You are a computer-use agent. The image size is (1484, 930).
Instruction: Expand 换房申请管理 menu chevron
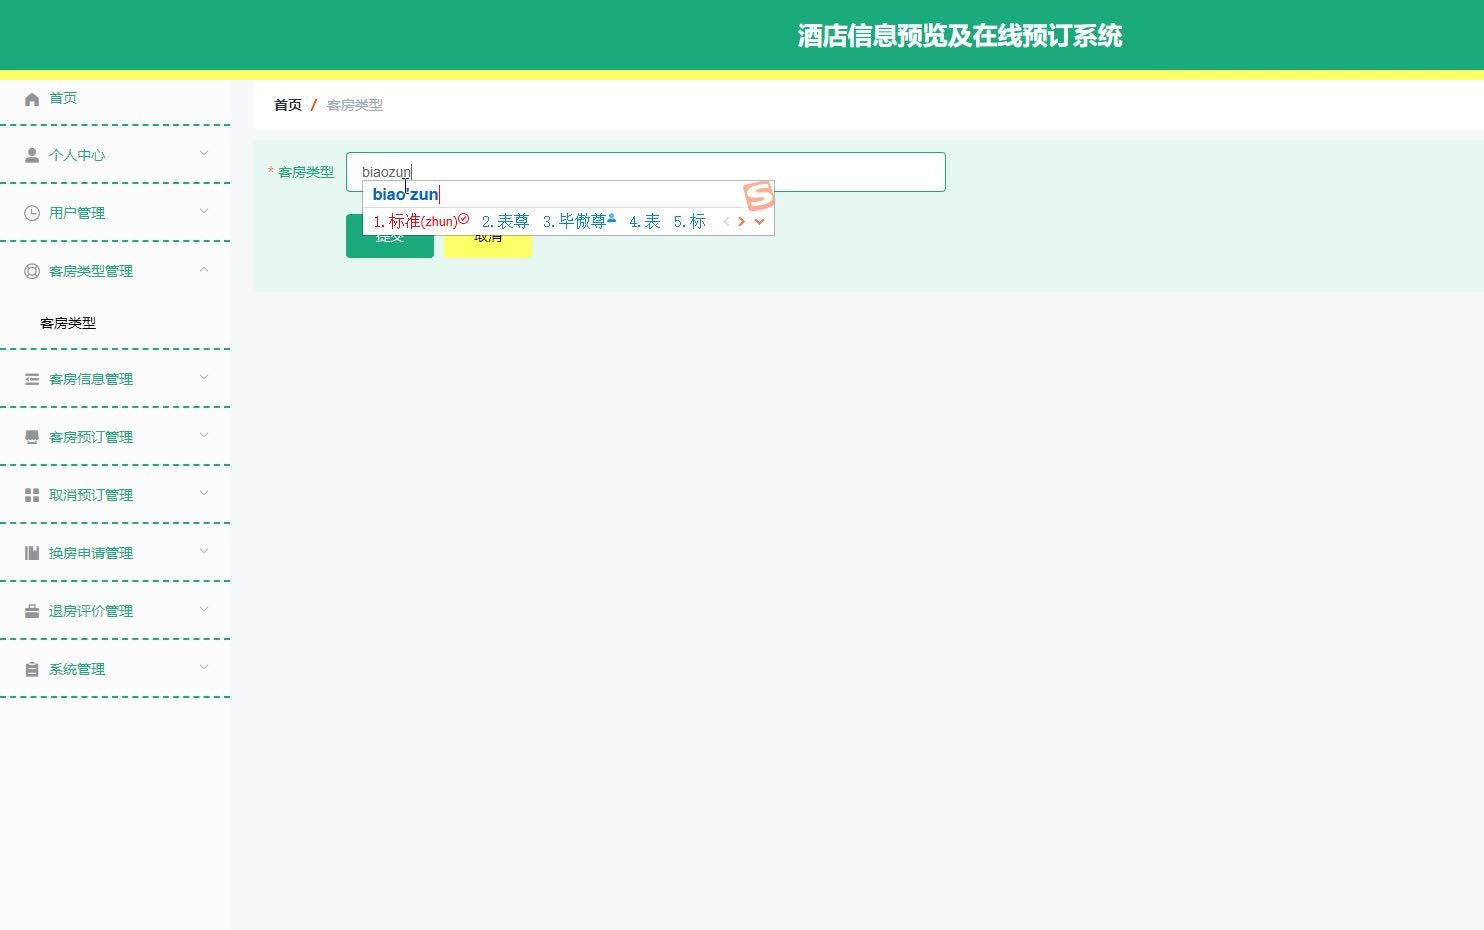204,551
